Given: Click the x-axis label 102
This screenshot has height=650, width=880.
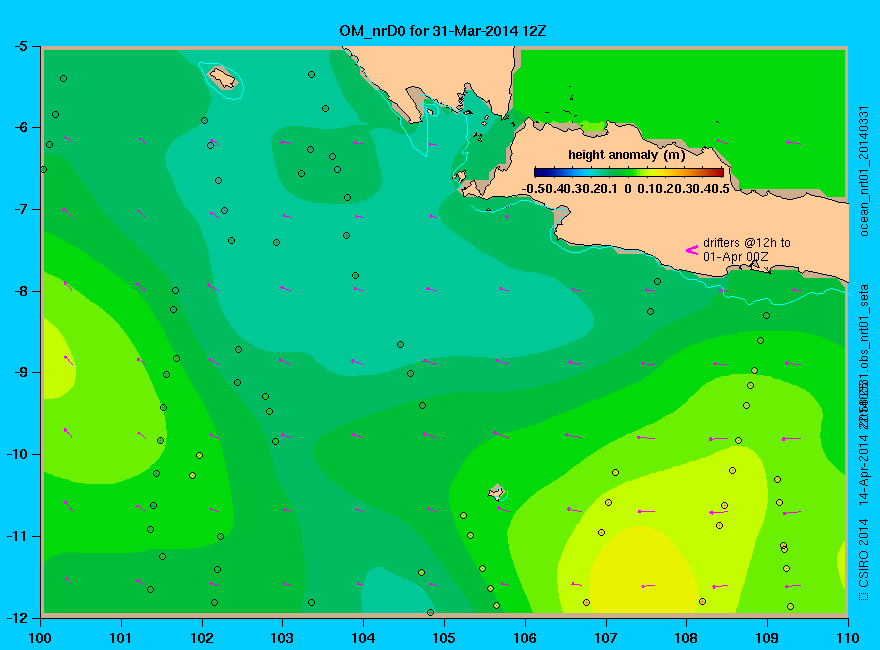Looking at the screenshot, I should point(201,638).
